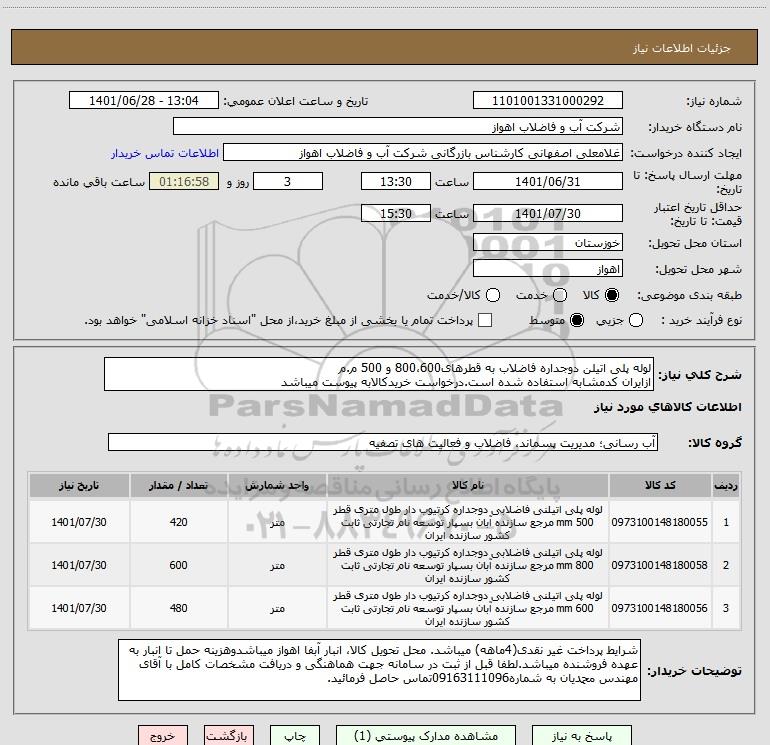Click the buyer notes text box
The width and height of the screenshot is (770, 745).
[x=380, y=670]
